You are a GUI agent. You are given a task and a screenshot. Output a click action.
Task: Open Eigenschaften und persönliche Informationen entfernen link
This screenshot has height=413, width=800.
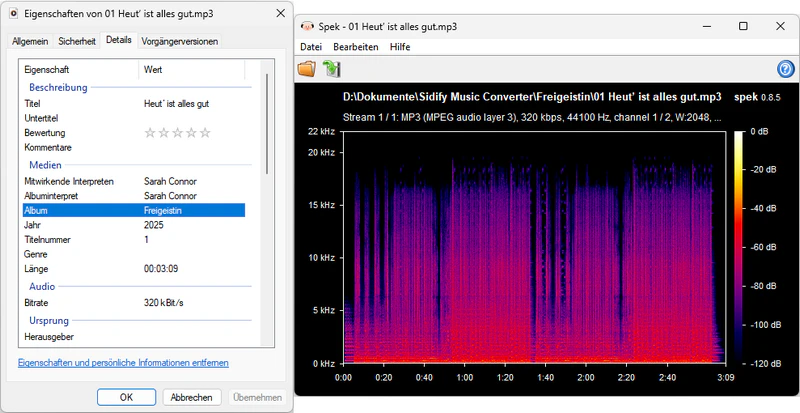click(x=123, y=363)
